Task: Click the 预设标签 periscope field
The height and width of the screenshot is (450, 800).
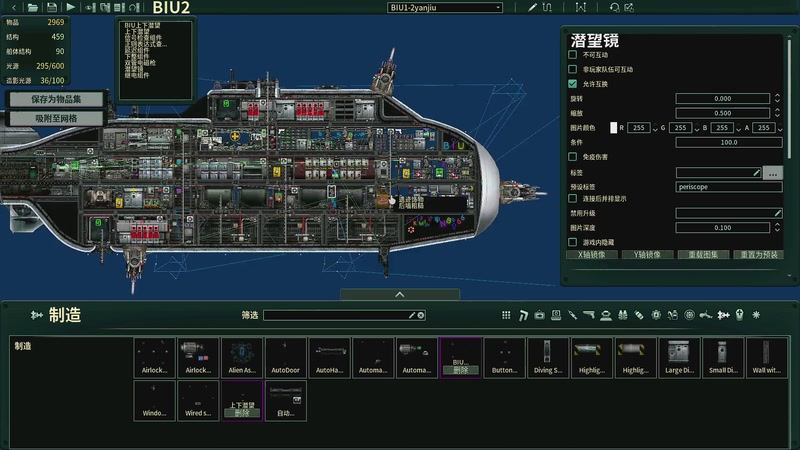Action: (x=729, y=187)
